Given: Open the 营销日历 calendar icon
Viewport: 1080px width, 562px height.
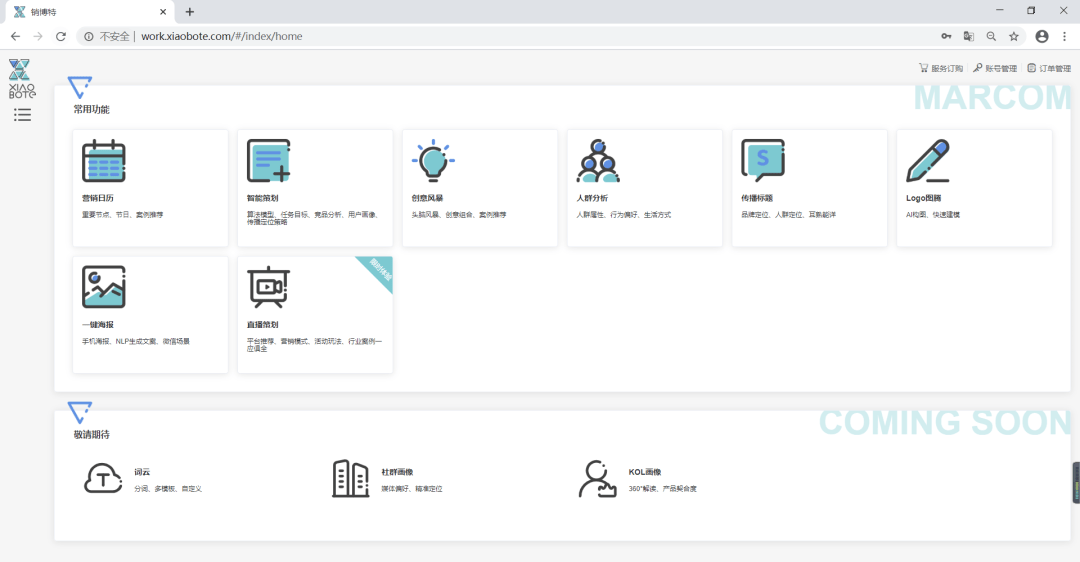Looking at the screenshot, I should tap(103, 160).
